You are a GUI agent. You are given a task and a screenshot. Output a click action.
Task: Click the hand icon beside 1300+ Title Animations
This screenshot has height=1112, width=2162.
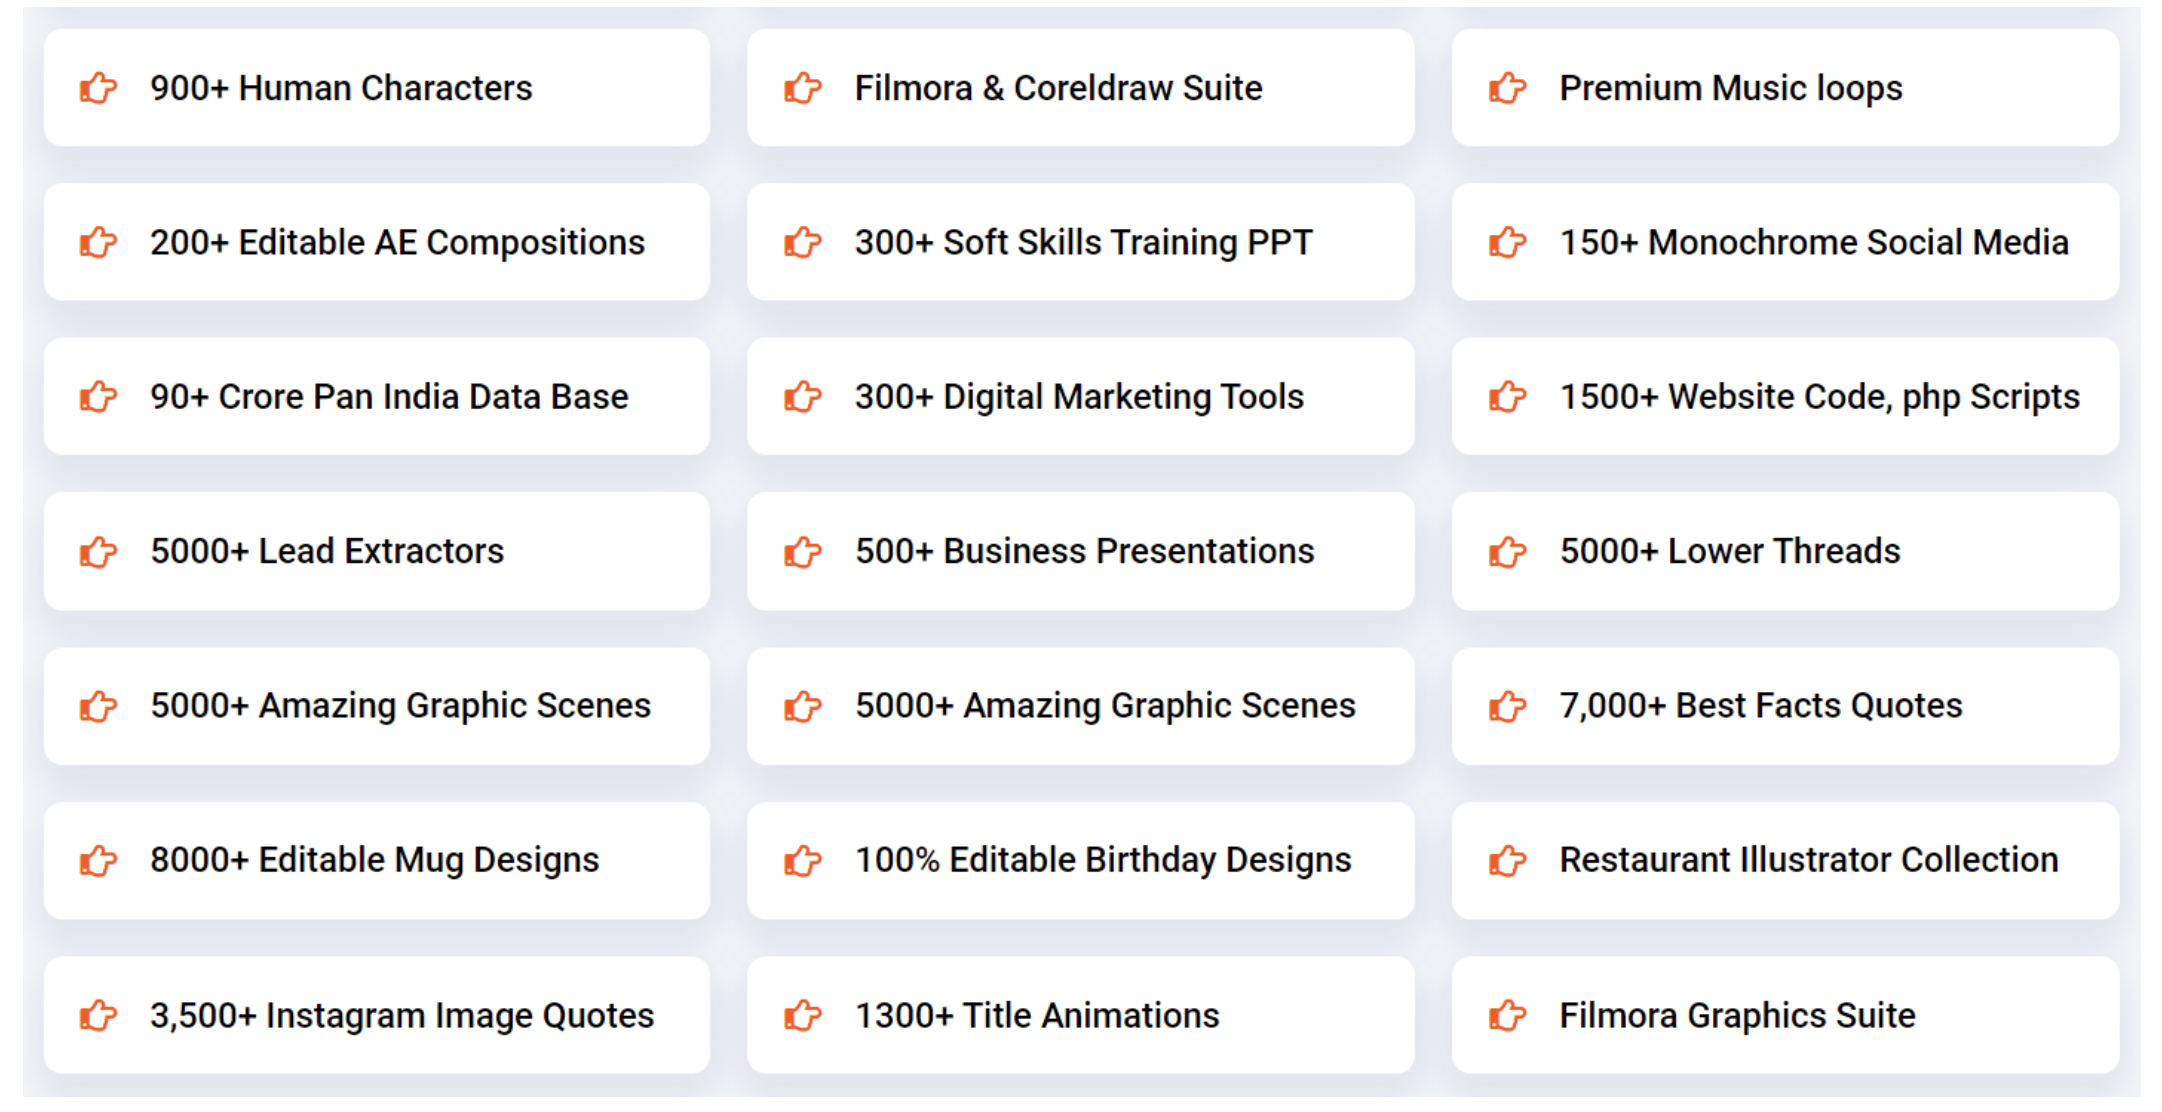[x=802, y=1015]
